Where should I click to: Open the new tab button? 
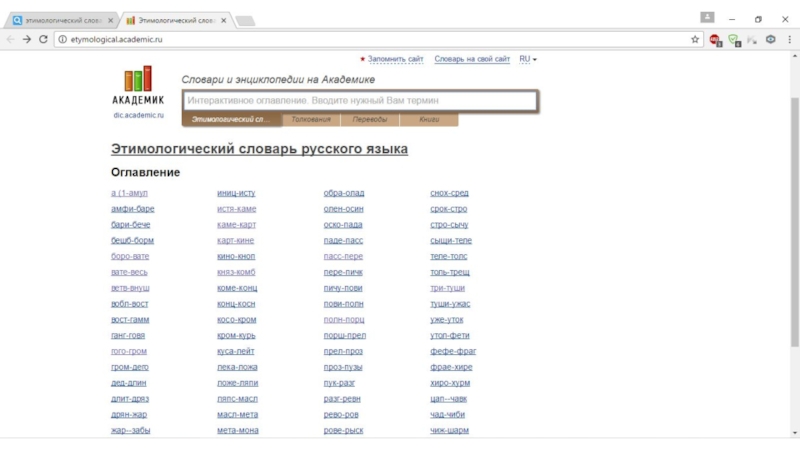pos(245,20)
